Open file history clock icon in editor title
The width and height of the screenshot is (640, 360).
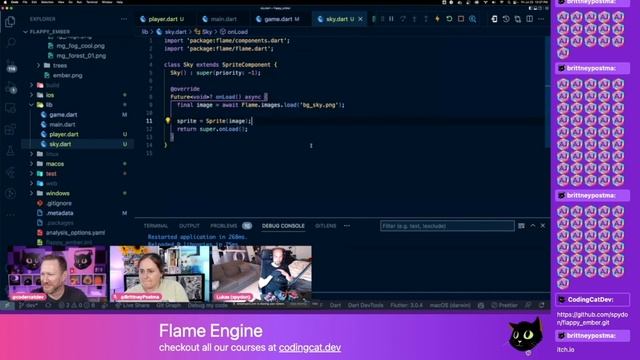[x=506, y=19]
